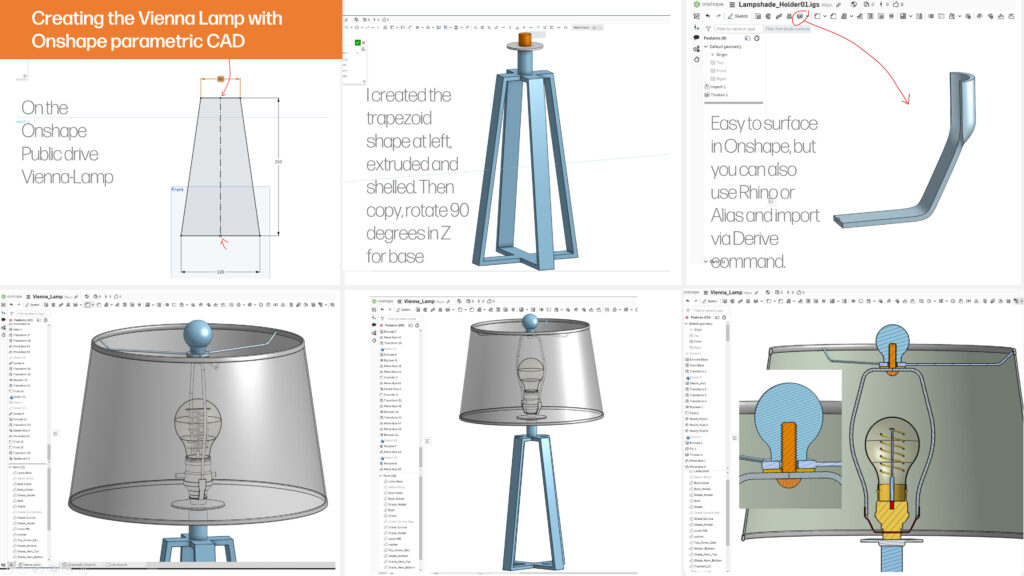Viewport: 1024px width, 576px height.
Task: Click the funnel filter icon in Lampshade_Holder01 panel
Action: [706, 28]
